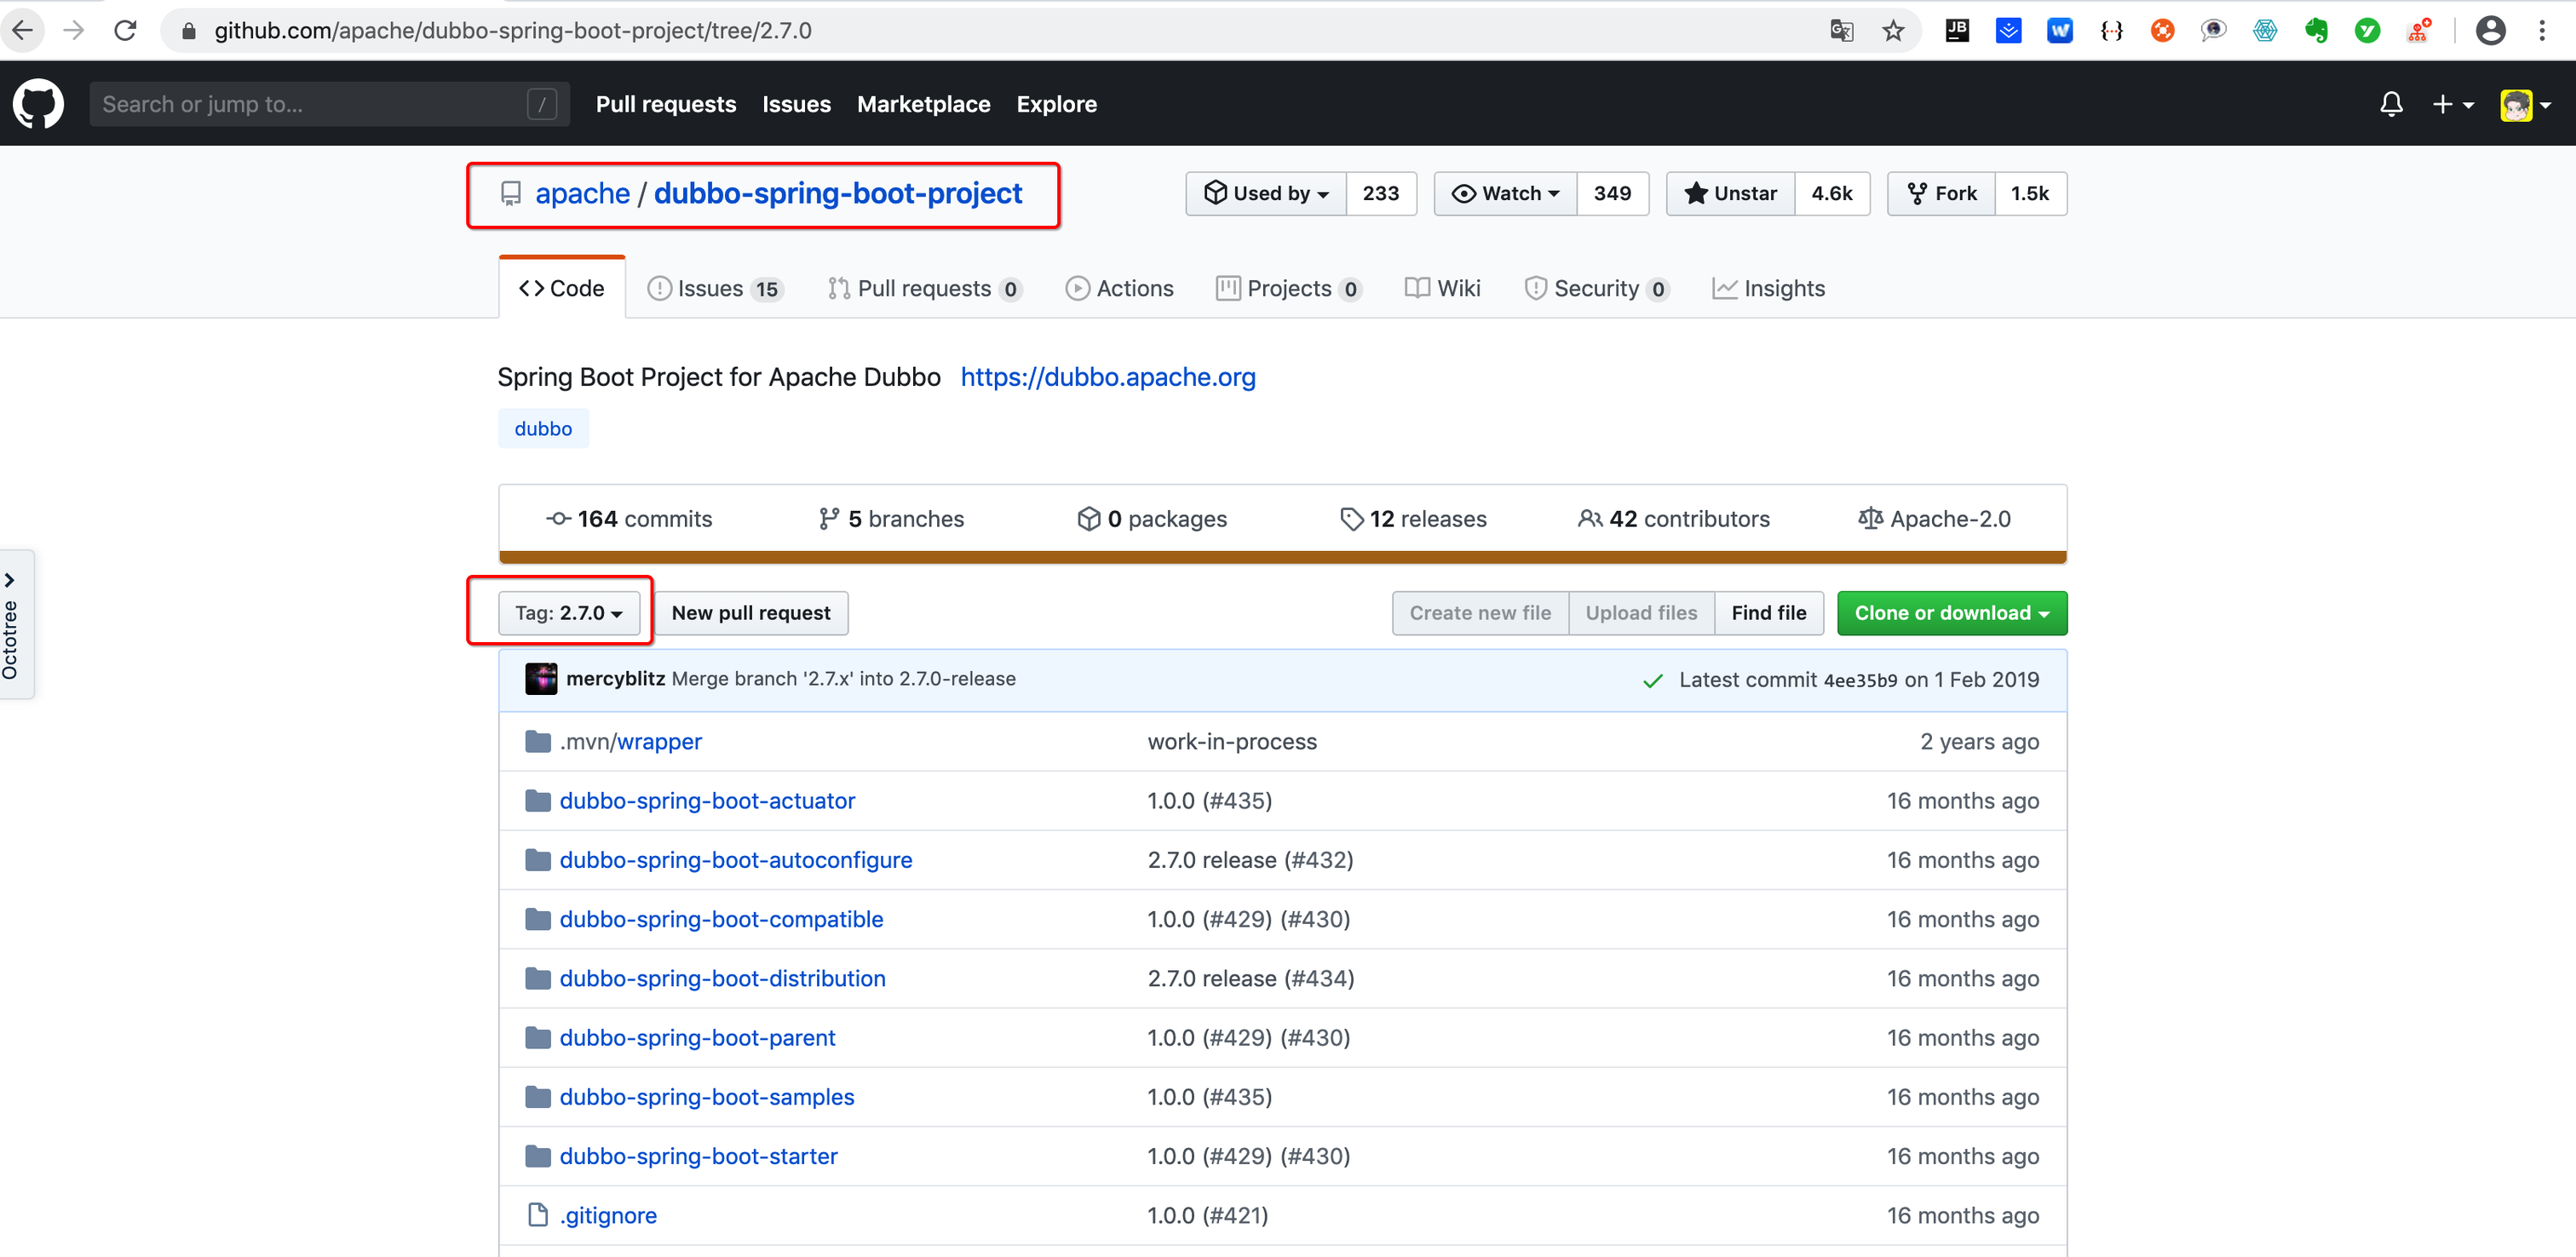The image size is (2576, 1257).
Task: Click the Evernote elephant extension icon
Action: click(2316, 31)
